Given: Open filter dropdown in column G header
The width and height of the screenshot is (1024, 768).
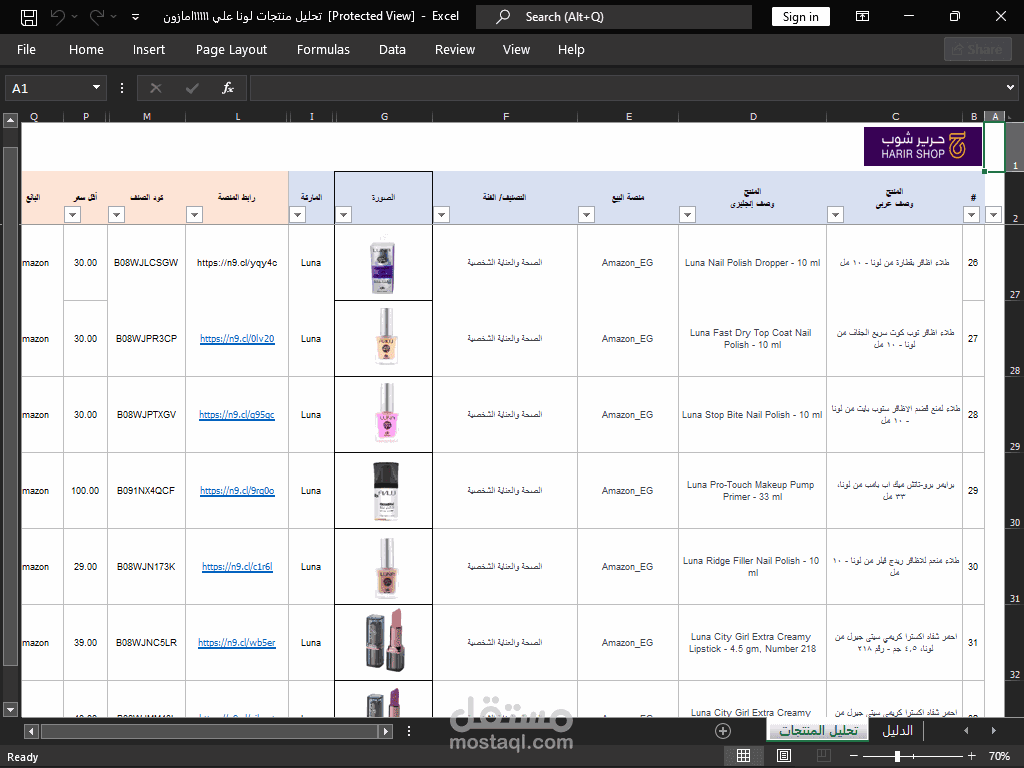Looking at the screenshot, I should pos(344,214).
